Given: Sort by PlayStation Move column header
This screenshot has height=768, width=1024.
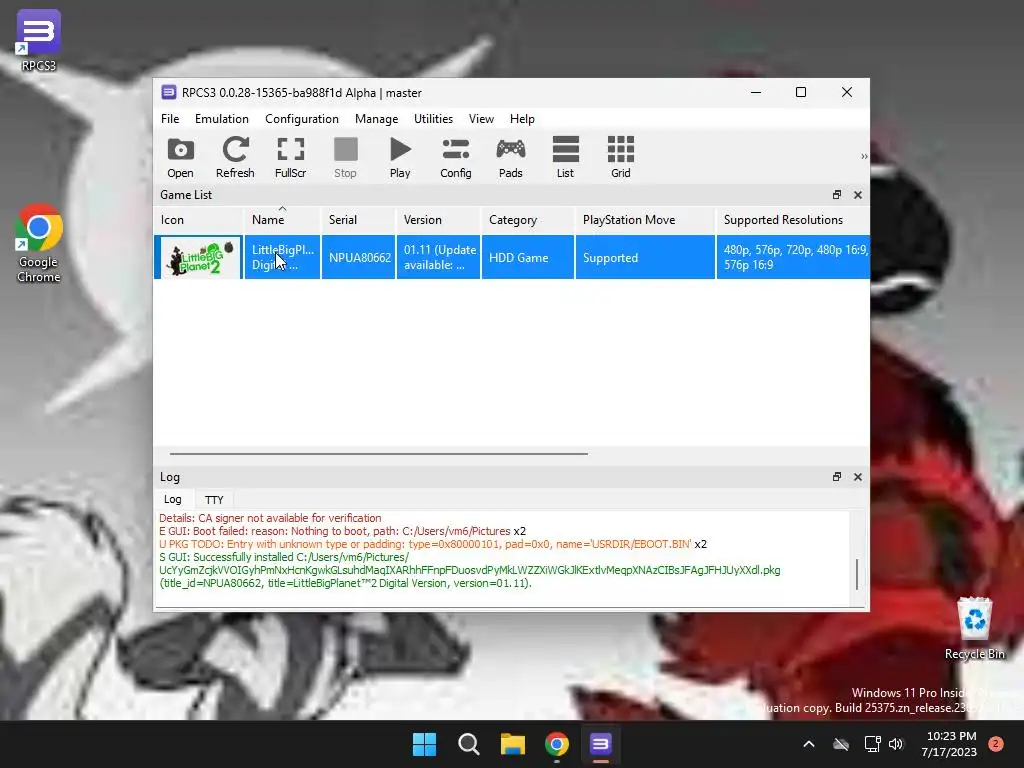Looking at the screenshot, I should [x=645, y=220].
